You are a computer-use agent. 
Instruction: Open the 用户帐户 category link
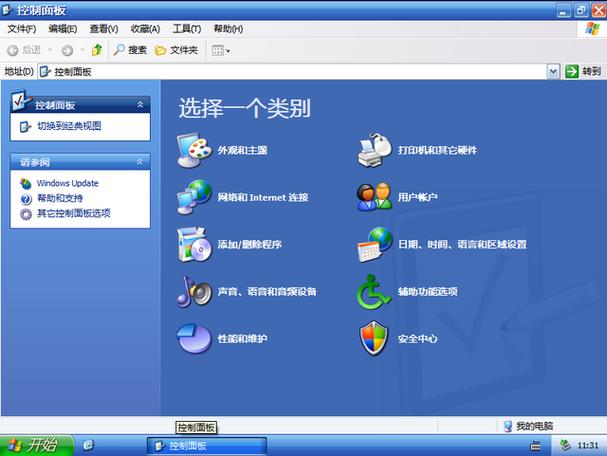417,197
